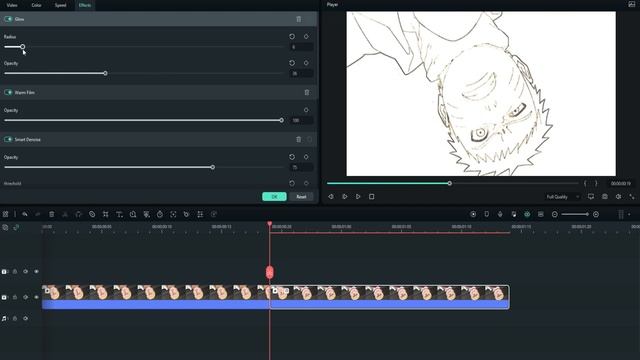Stop the preview playback

tap(371, 197)
